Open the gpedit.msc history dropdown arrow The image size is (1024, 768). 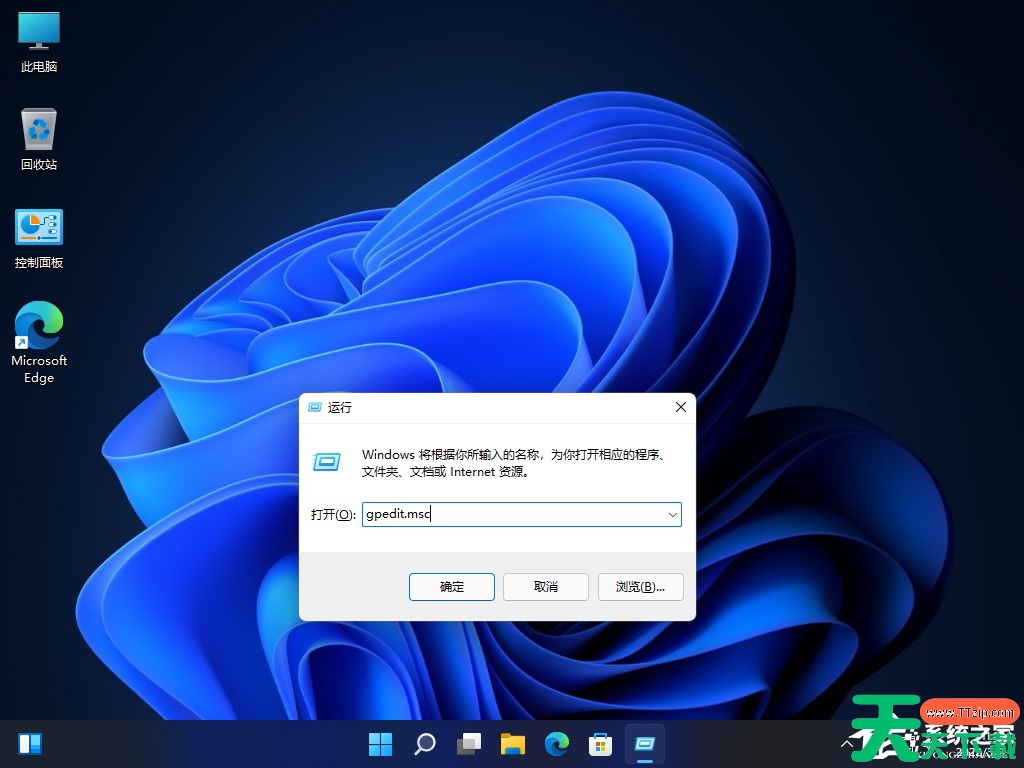(672, 514)
